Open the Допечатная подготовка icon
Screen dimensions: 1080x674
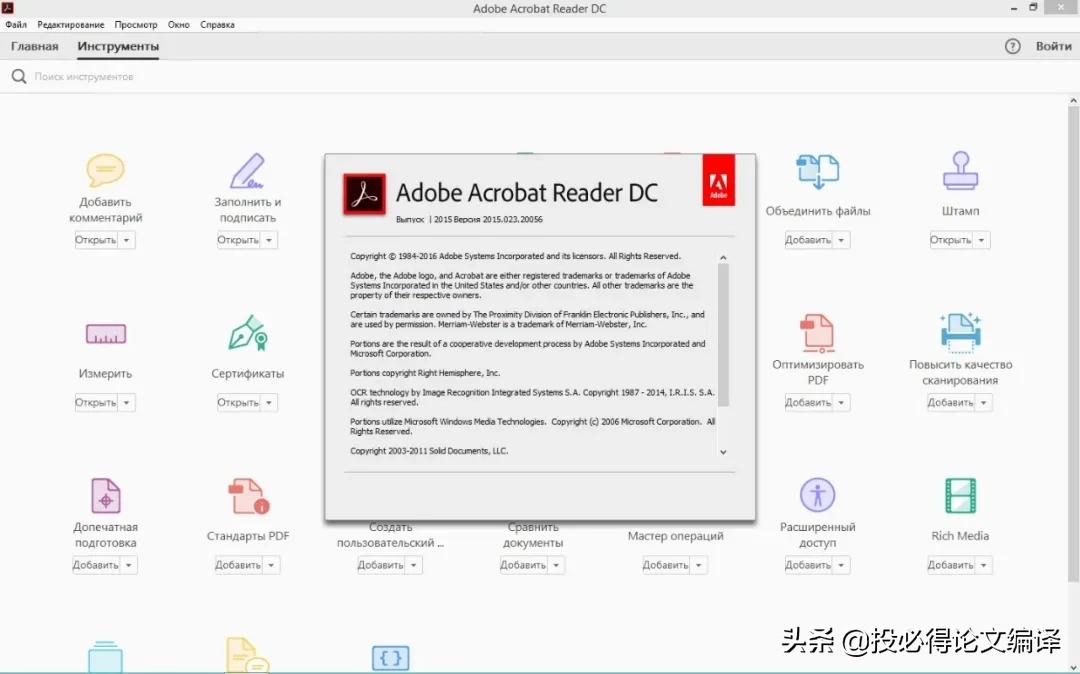[105, 496]
